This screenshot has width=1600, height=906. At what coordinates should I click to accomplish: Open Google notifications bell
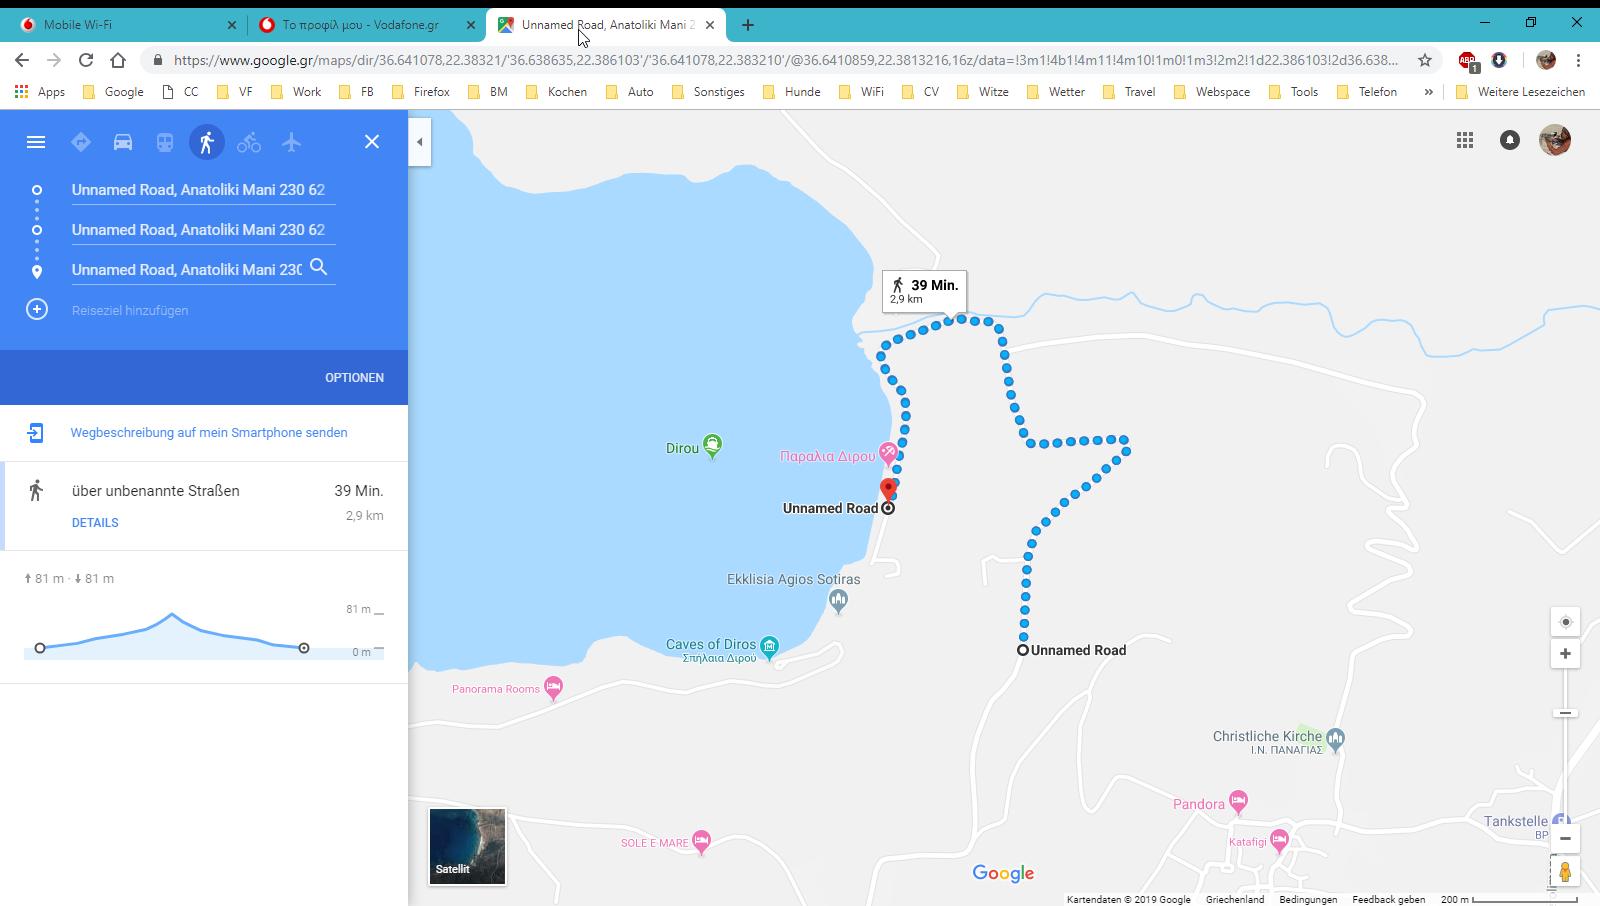(x=1510, y=141)
